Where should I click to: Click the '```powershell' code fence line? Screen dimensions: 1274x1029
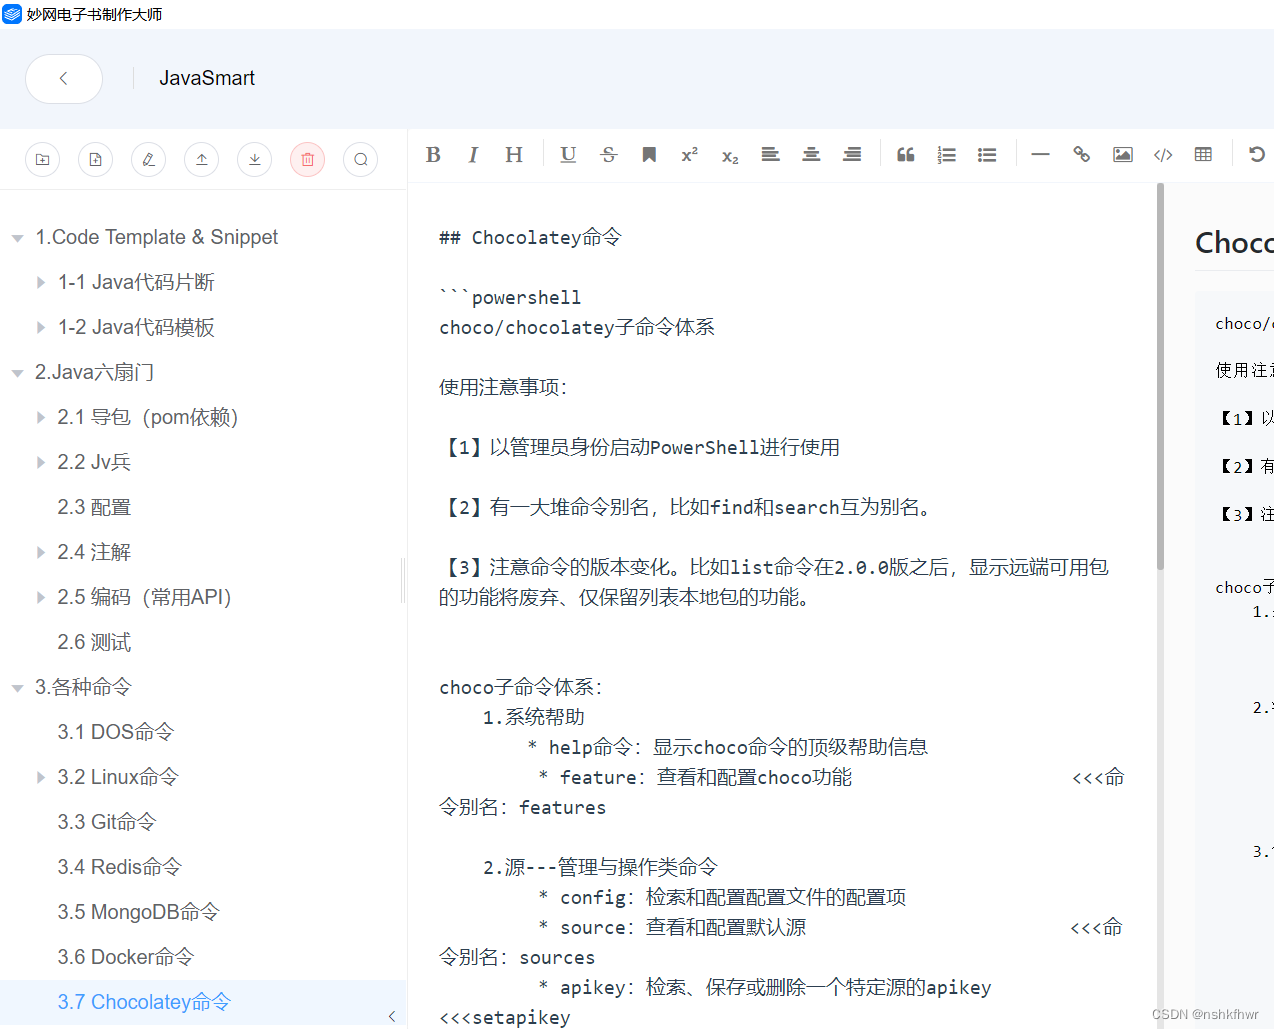(510, 297)
